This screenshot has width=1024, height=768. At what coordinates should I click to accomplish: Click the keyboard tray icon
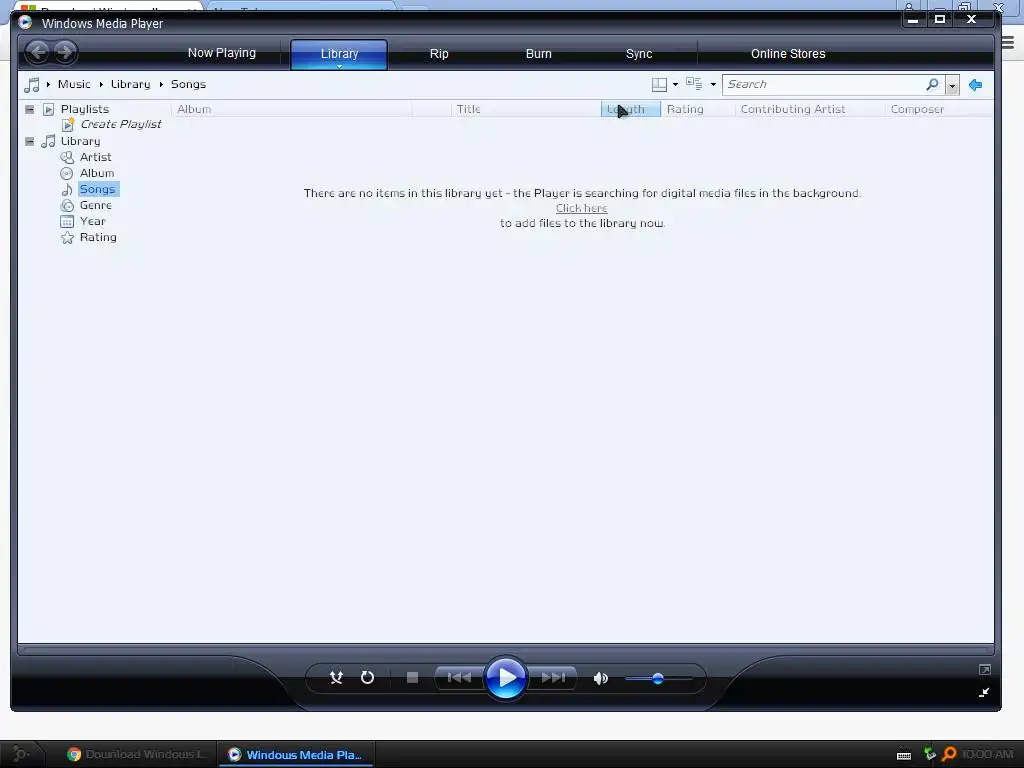904,755
